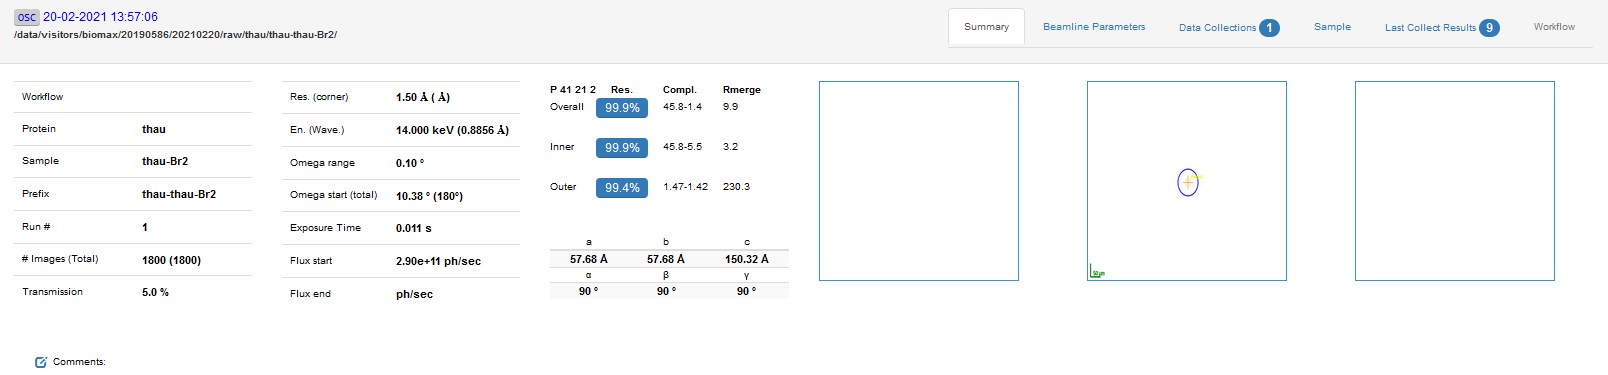The image size is (1608, 375).
Task: Switch to Beamline Parameters tab
Action: [x=1094, y=27]
